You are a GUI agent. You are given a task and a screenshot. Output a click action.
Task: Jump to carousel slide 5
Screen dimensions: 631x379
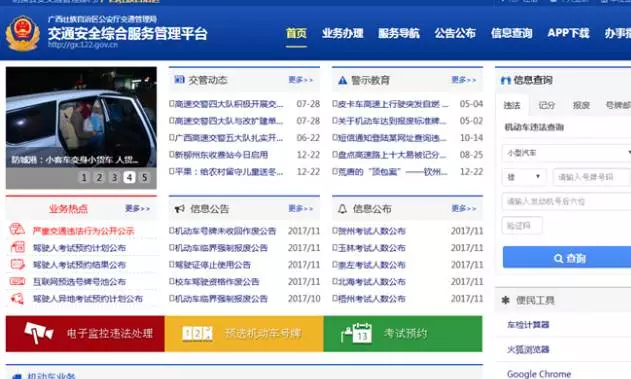click(144, 177)
